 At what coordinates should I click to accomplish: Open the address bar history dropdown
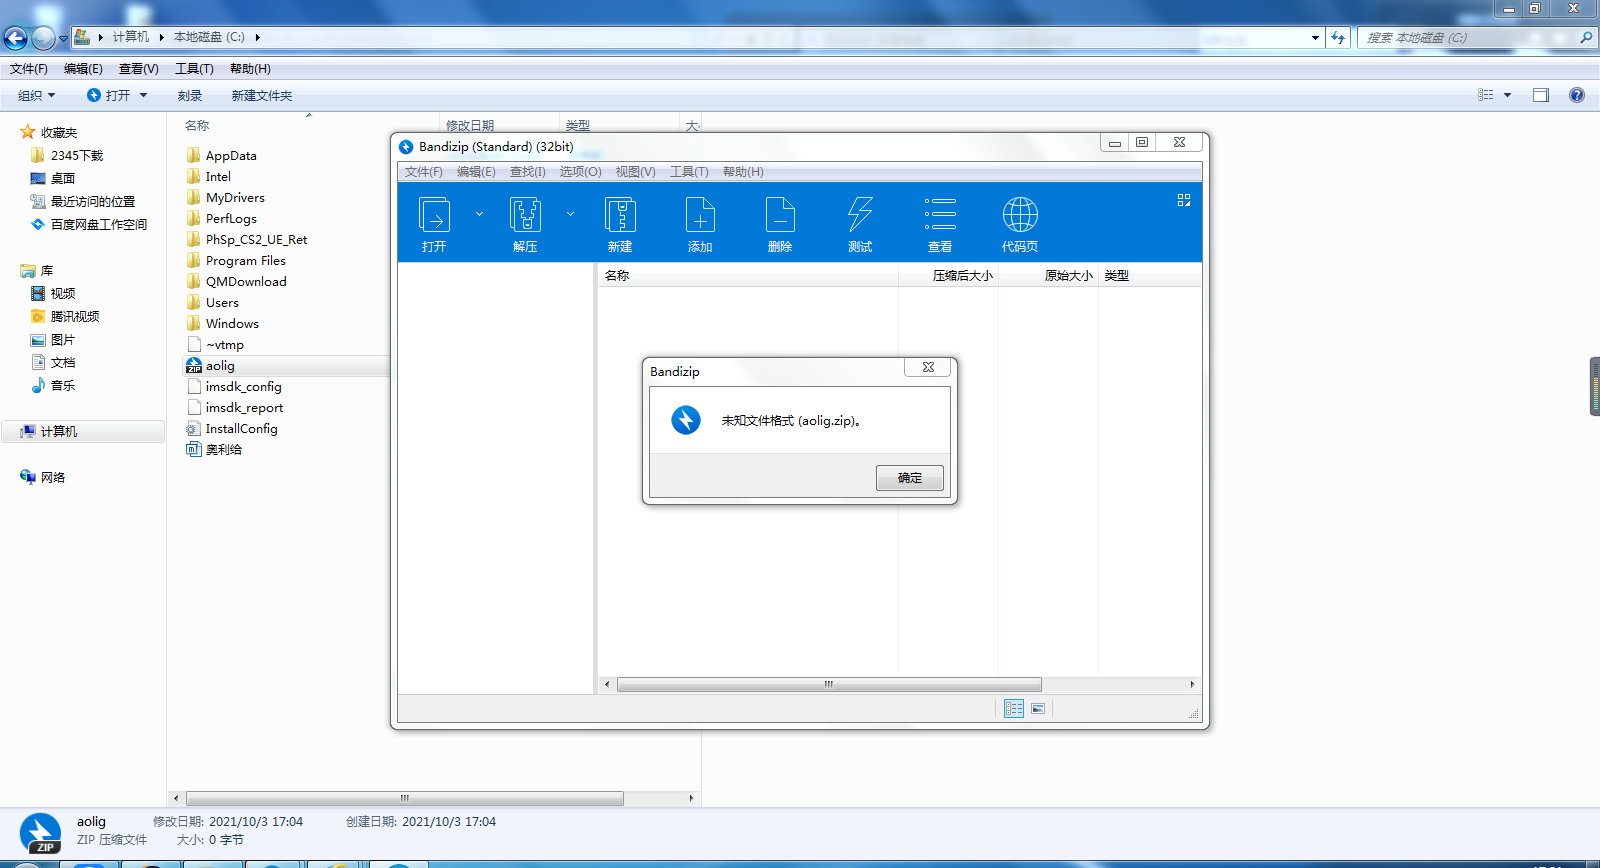(1315, 37)
